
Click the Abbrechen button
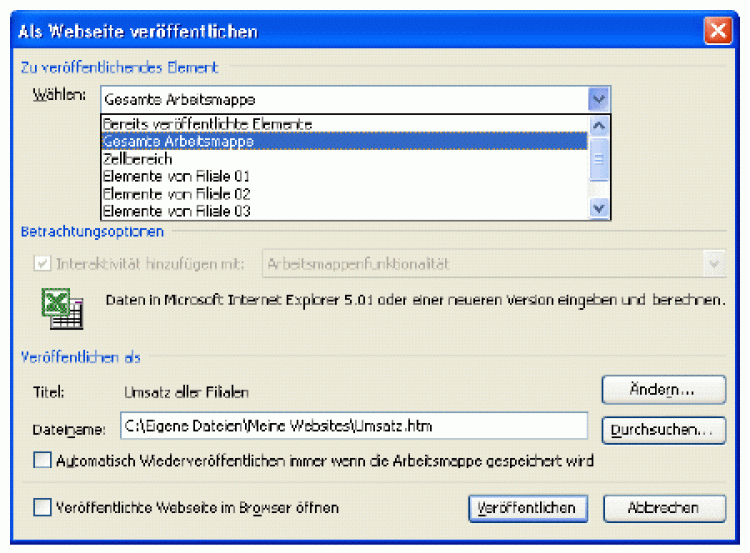pyautogui.click(x=663, y=508)
